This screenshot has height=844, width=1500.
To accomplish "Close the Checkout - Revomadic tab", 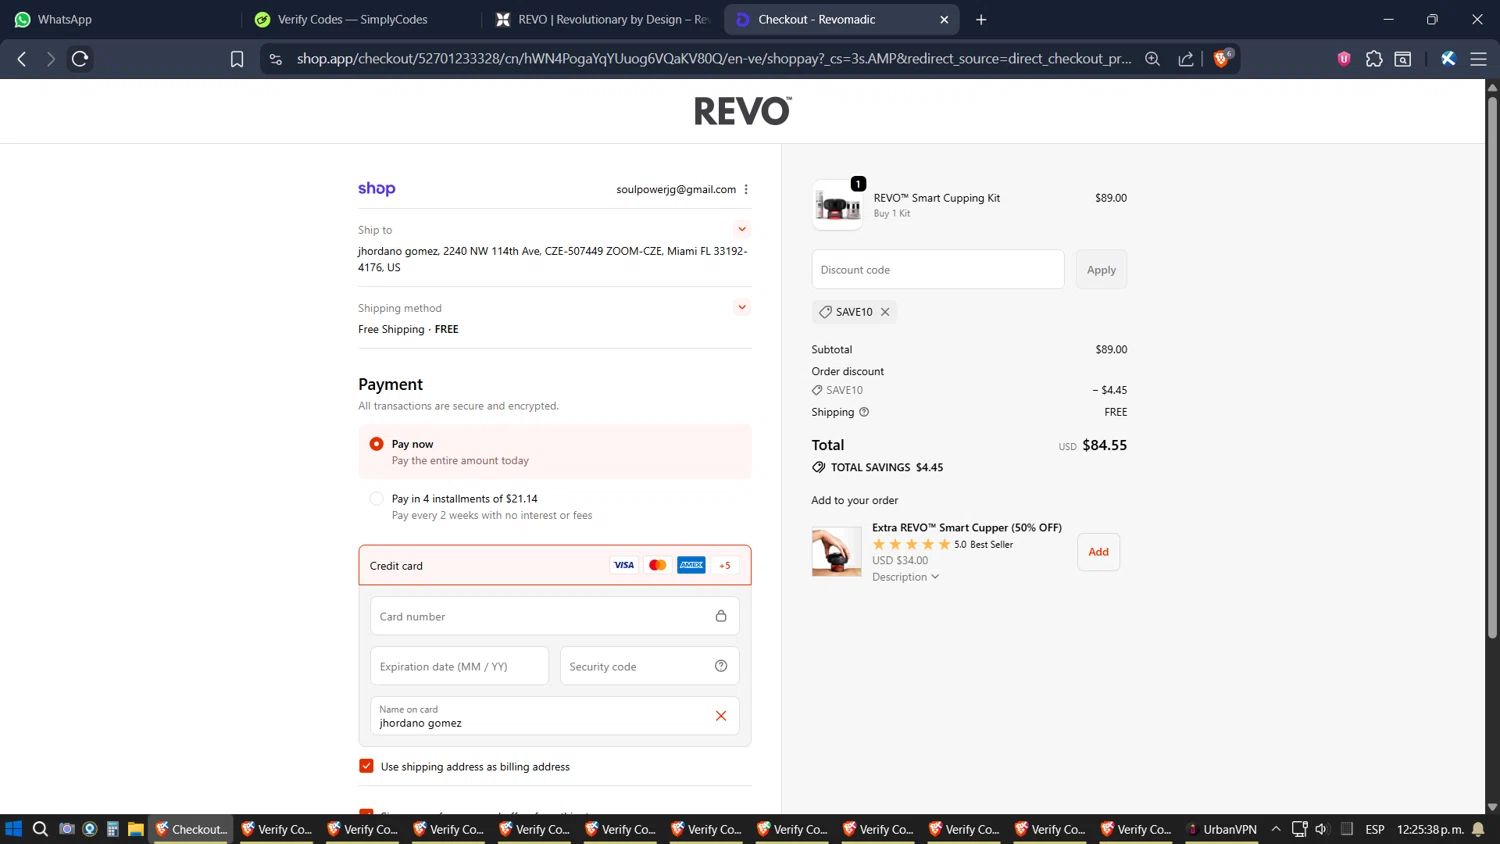I will pyautogui.click(x=944, y=19).
